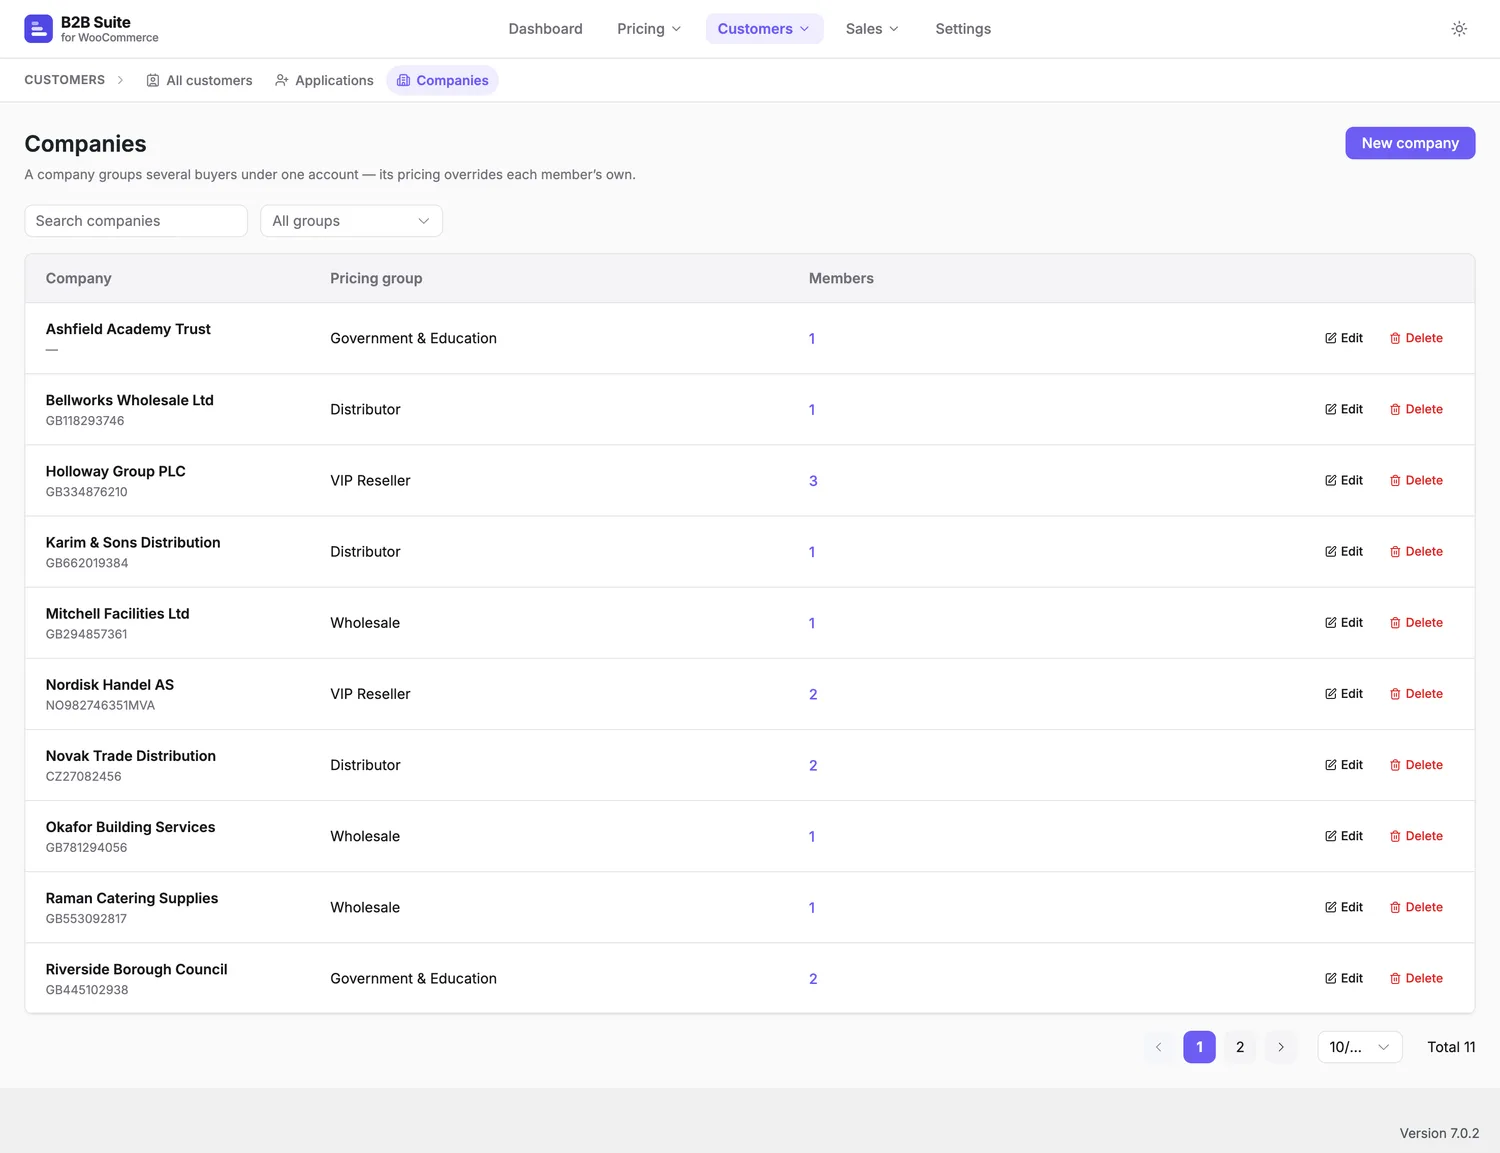Click the next page arrow button
This screenshot has height=1153, width=1500.
pos(1281,1047)
